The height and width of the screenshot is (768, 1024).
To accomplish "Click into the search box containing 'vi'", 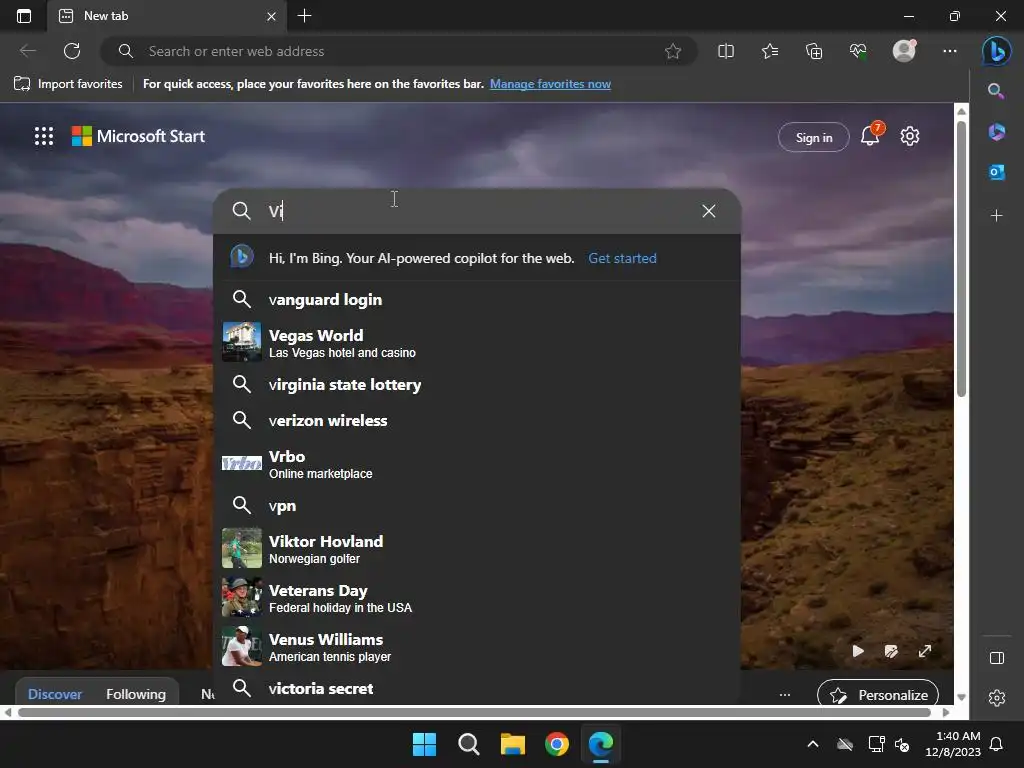I will (477, 211).
